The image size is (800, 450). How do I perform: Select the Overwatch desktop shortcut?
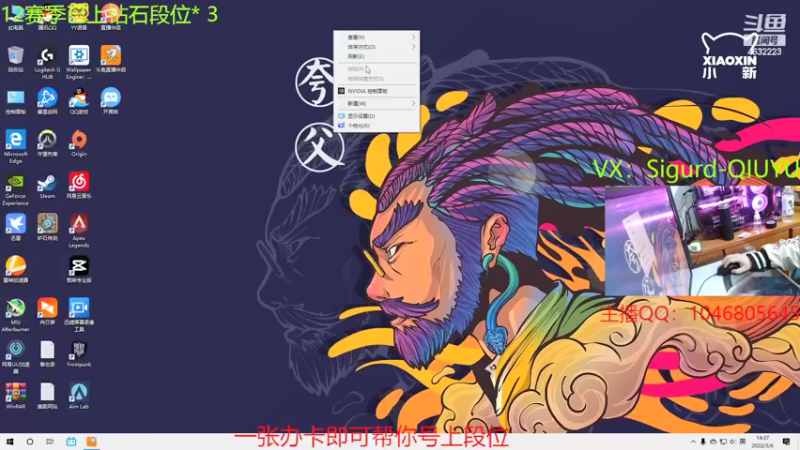(47, 143)
